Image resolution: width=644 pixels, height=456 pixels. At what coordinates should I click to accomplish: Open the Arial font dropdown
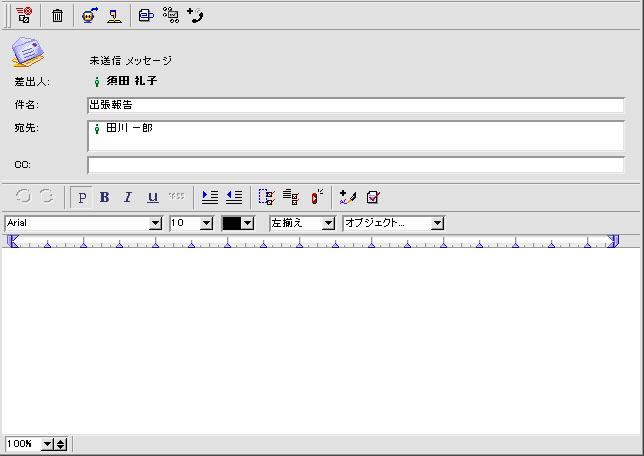[x=155, y=223]
